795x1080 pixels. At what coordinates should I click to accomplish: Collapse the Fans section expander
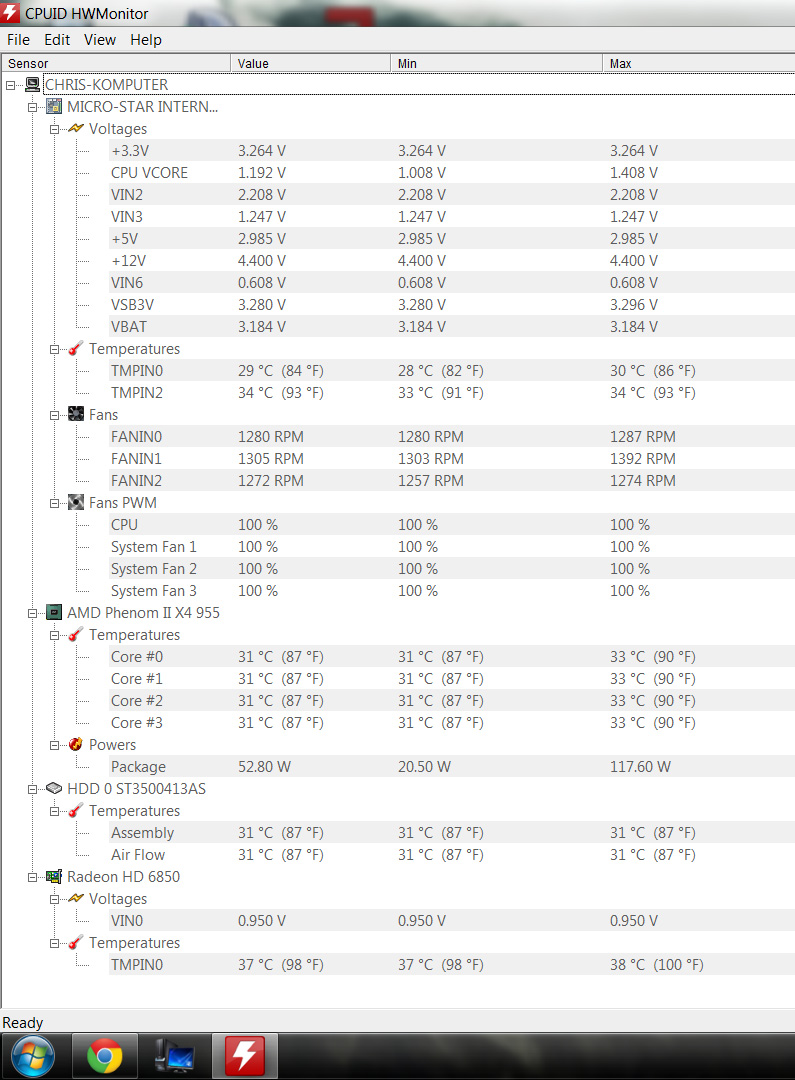(x=56, y=415)
